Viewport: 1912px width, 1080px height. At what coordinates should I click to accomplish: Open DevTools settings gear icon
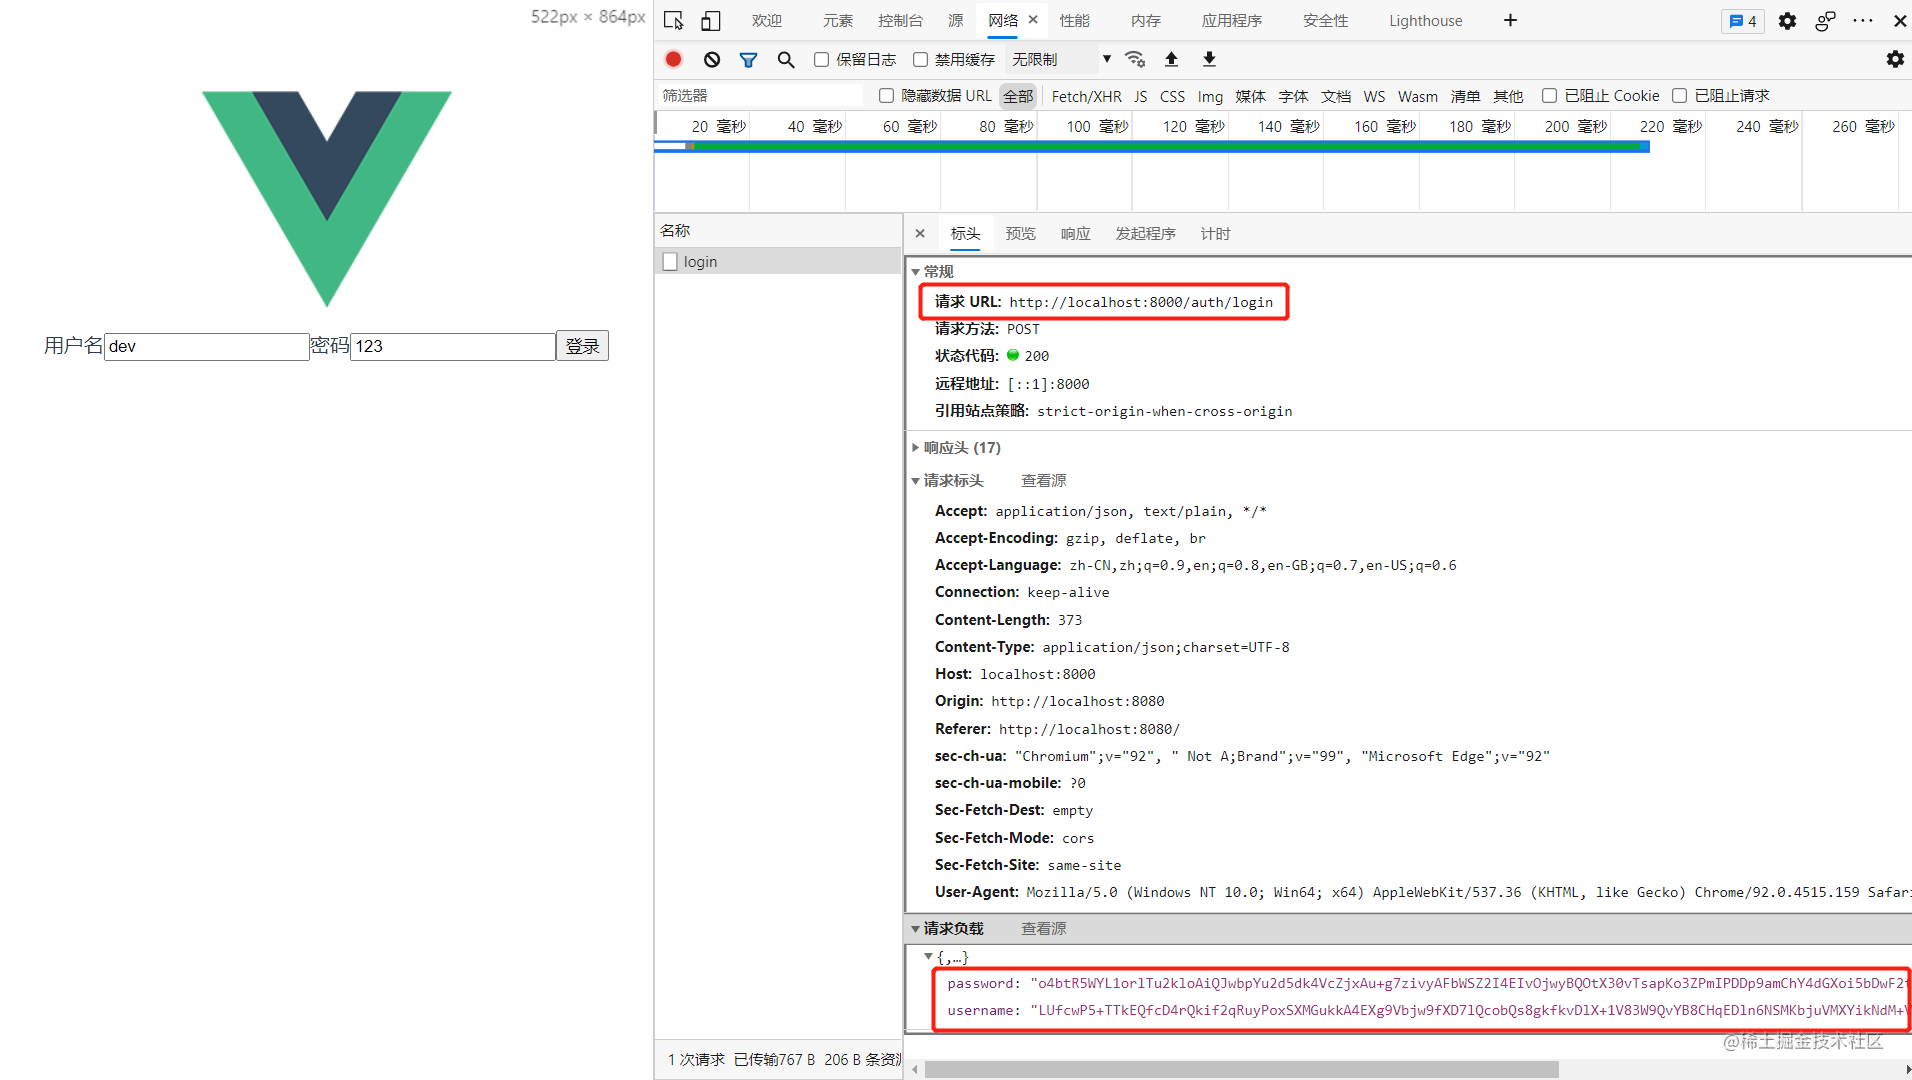point(1787,21)
